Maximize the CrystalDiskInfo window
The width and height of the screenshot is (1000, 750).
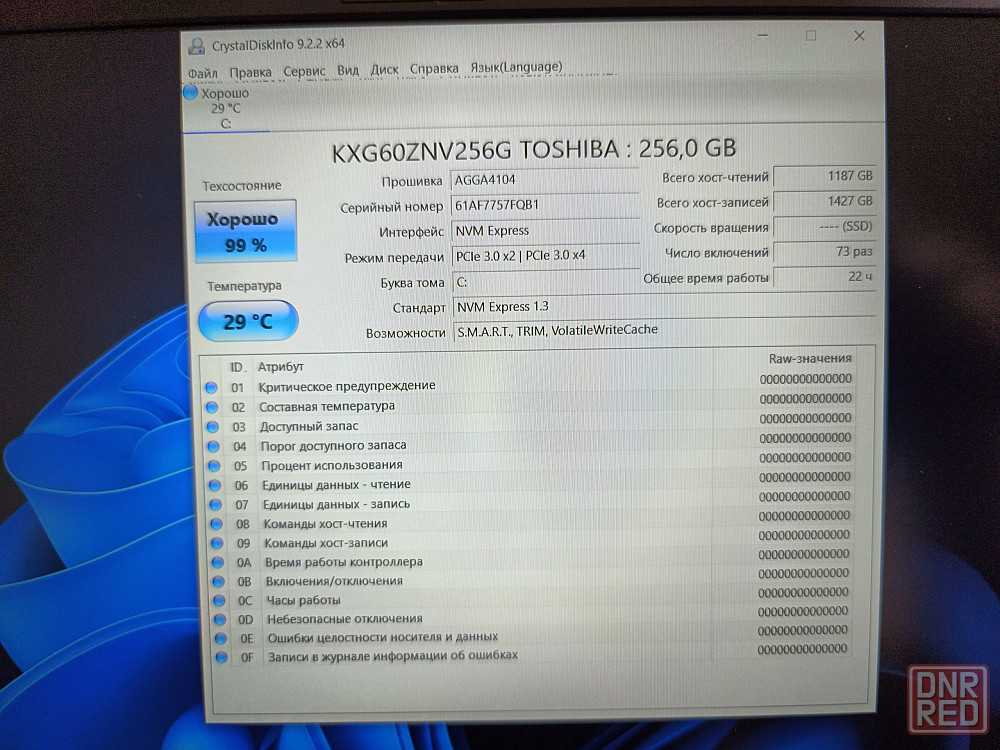coord(811,36)
